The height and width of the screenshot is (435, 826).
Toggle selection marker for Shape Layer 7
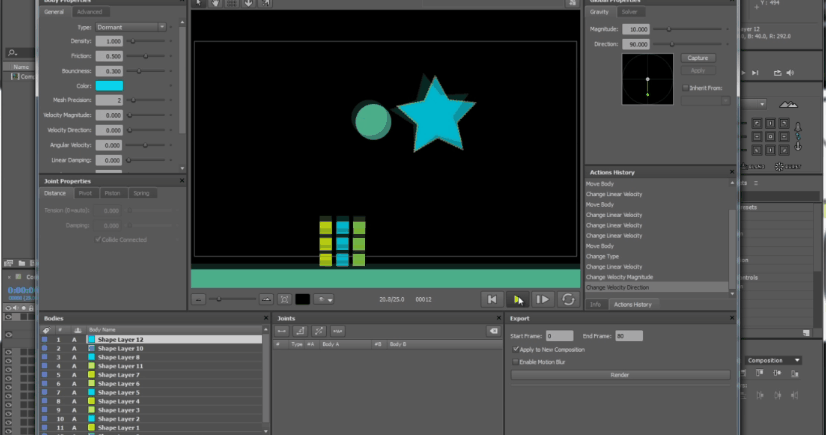(45, 375)
